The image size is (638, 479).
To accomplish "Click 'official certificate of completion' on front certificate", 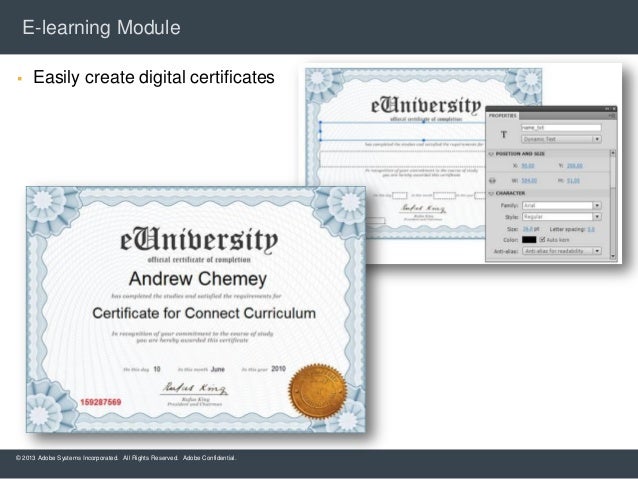I will (199, 260).
